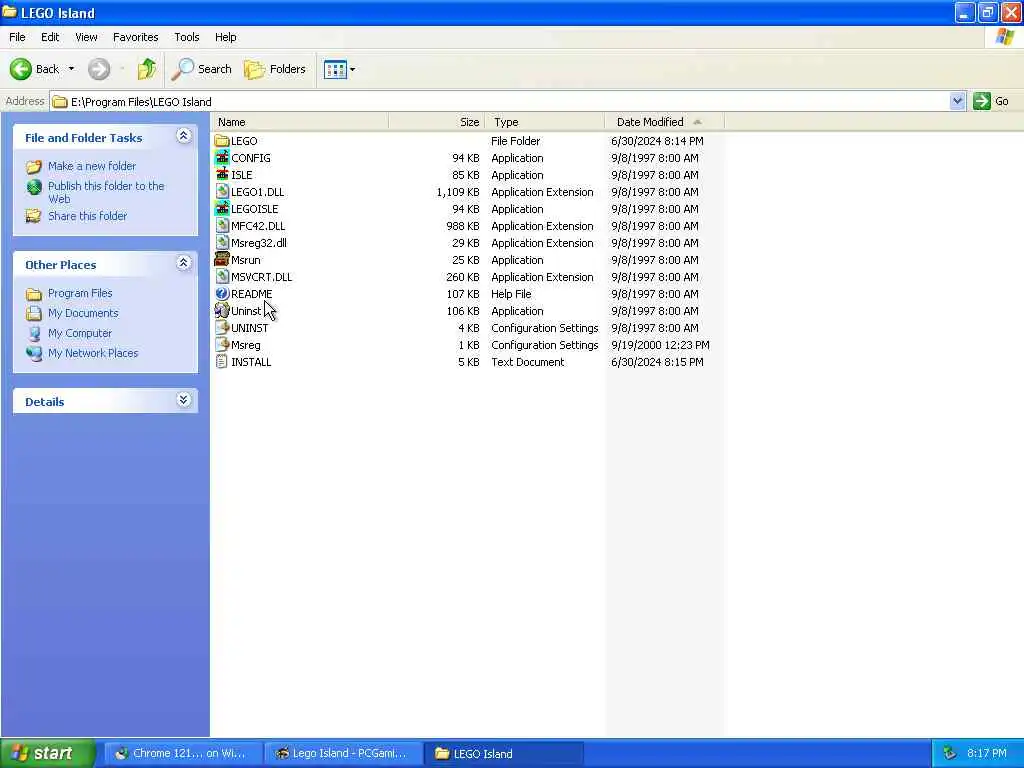Go to My Computer link

80,334
